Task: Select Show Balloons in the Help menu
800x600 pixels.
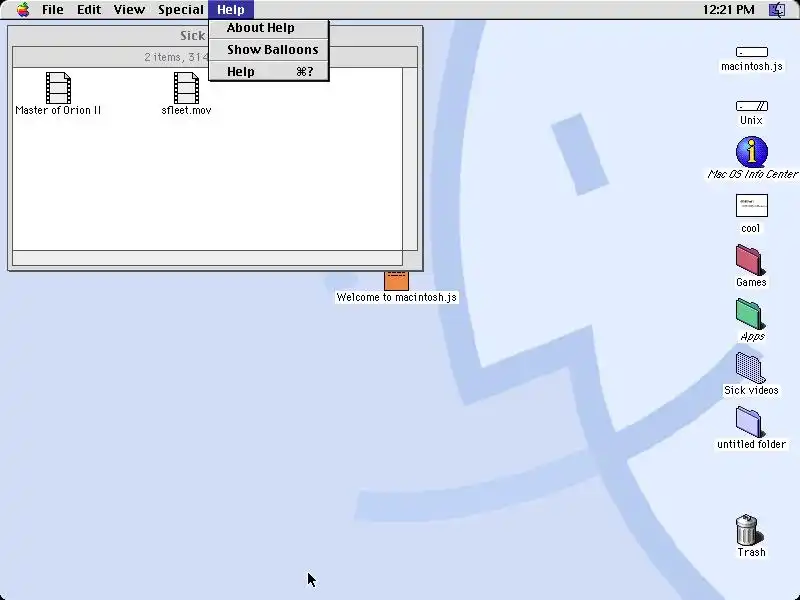Action: [268, 49]
